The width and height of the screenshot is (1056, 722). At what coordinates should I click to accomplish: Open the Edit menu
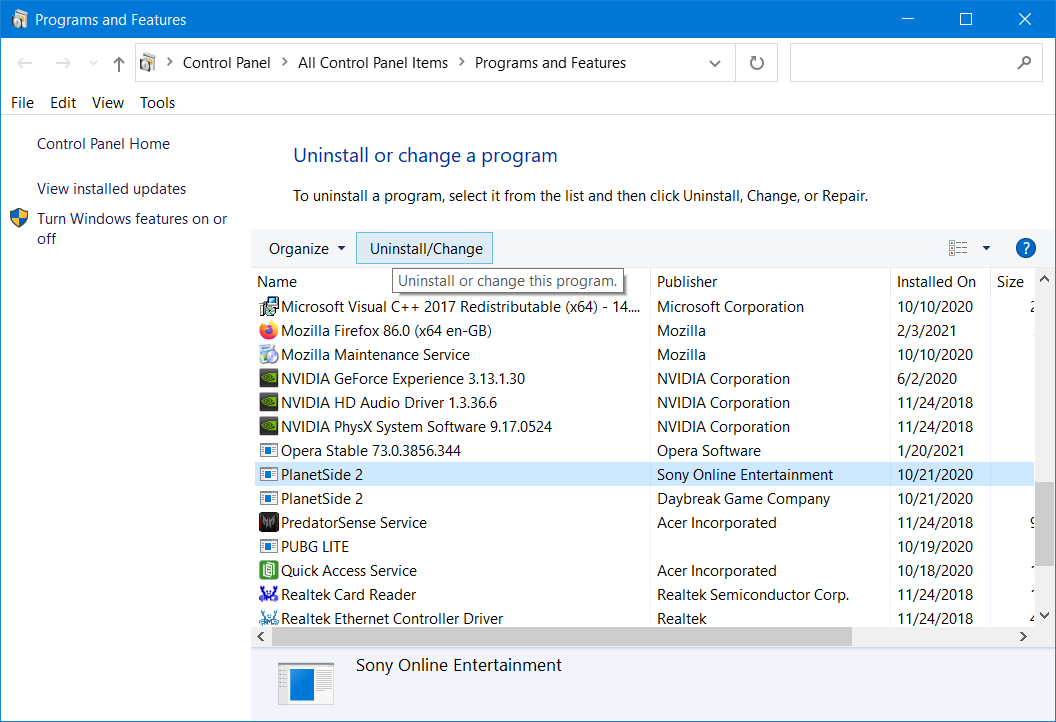[63, 103]
